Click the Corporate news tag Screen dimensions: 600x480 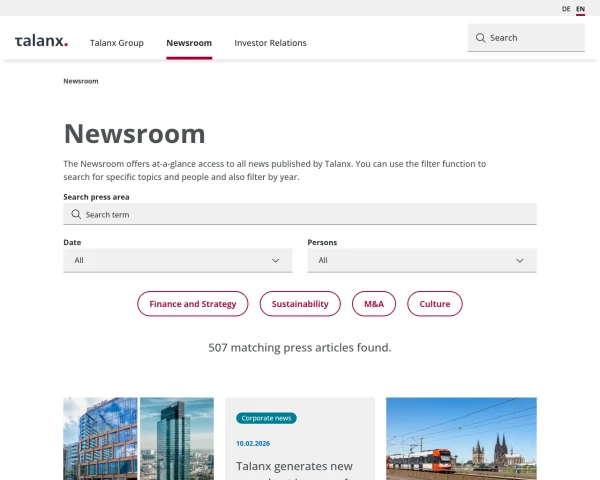coord(266,418)
